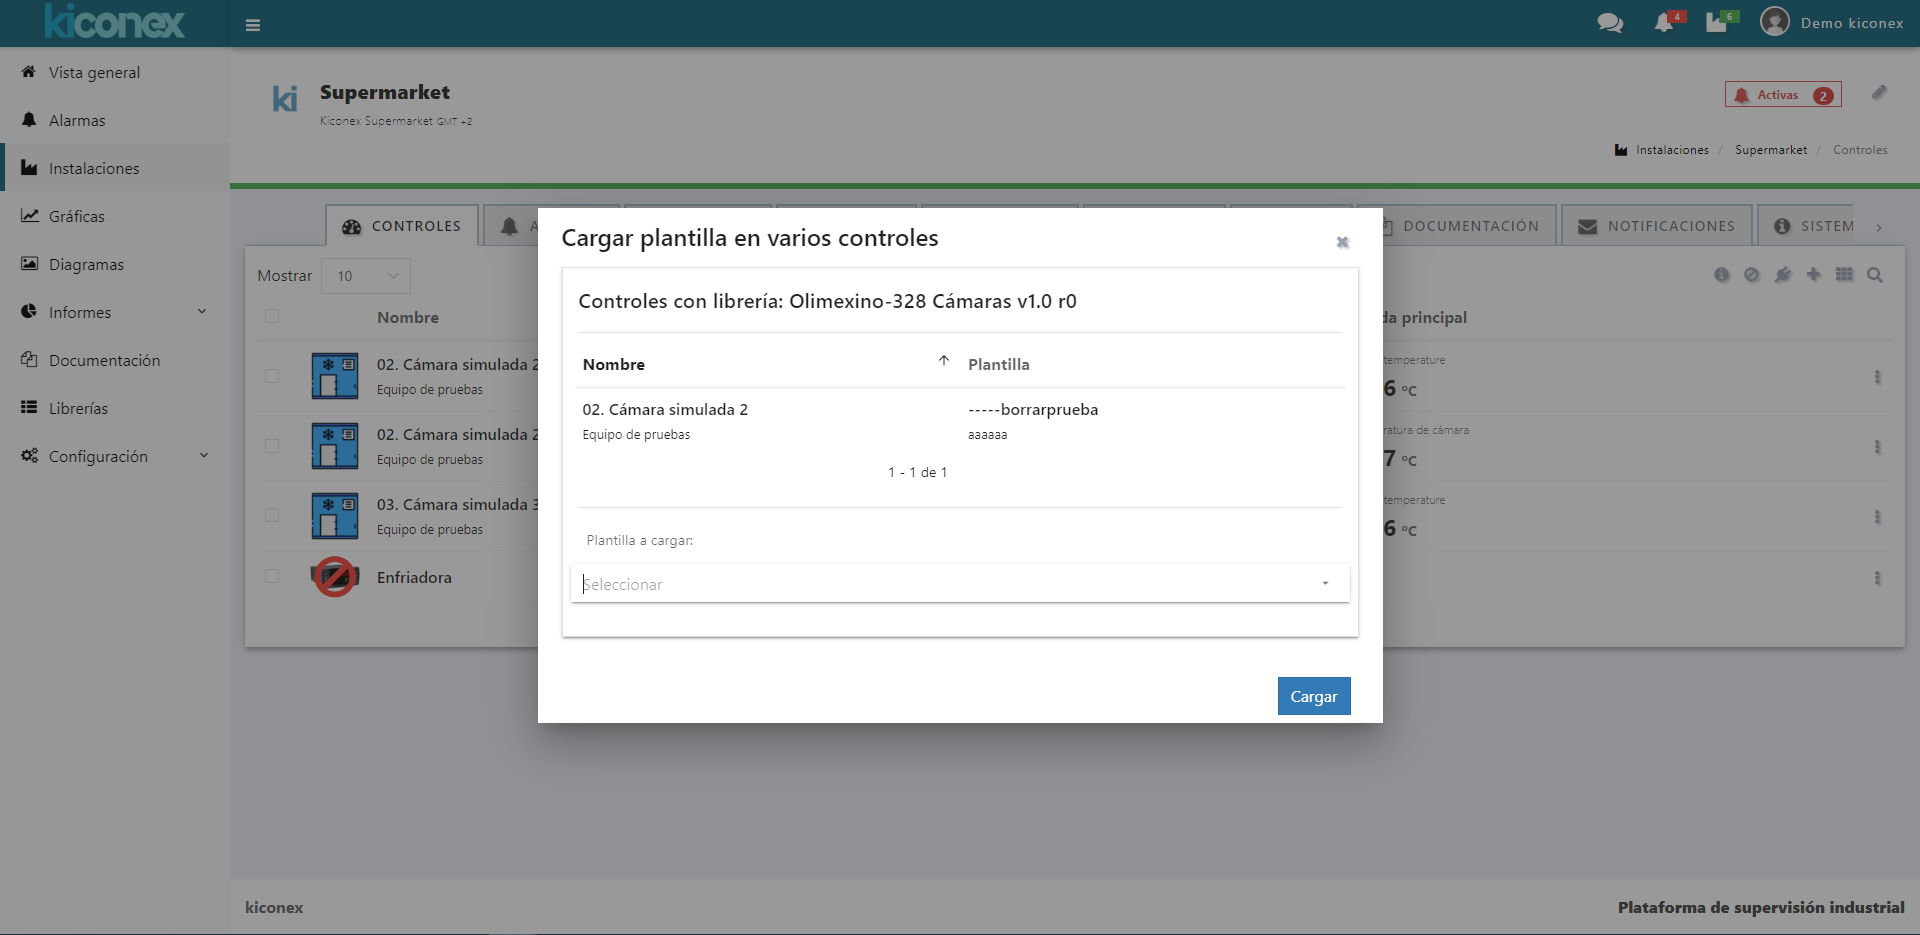Screen dimensions: 1920x935
Task: Toggle the select-all checkbox in table header
Action: [272, 317]
